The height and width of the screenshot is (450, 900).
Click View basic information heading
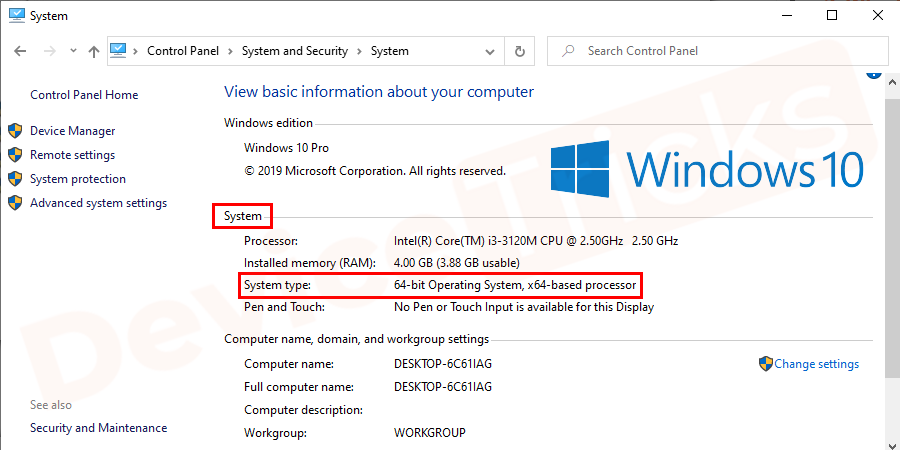click(x=379, y=92)
